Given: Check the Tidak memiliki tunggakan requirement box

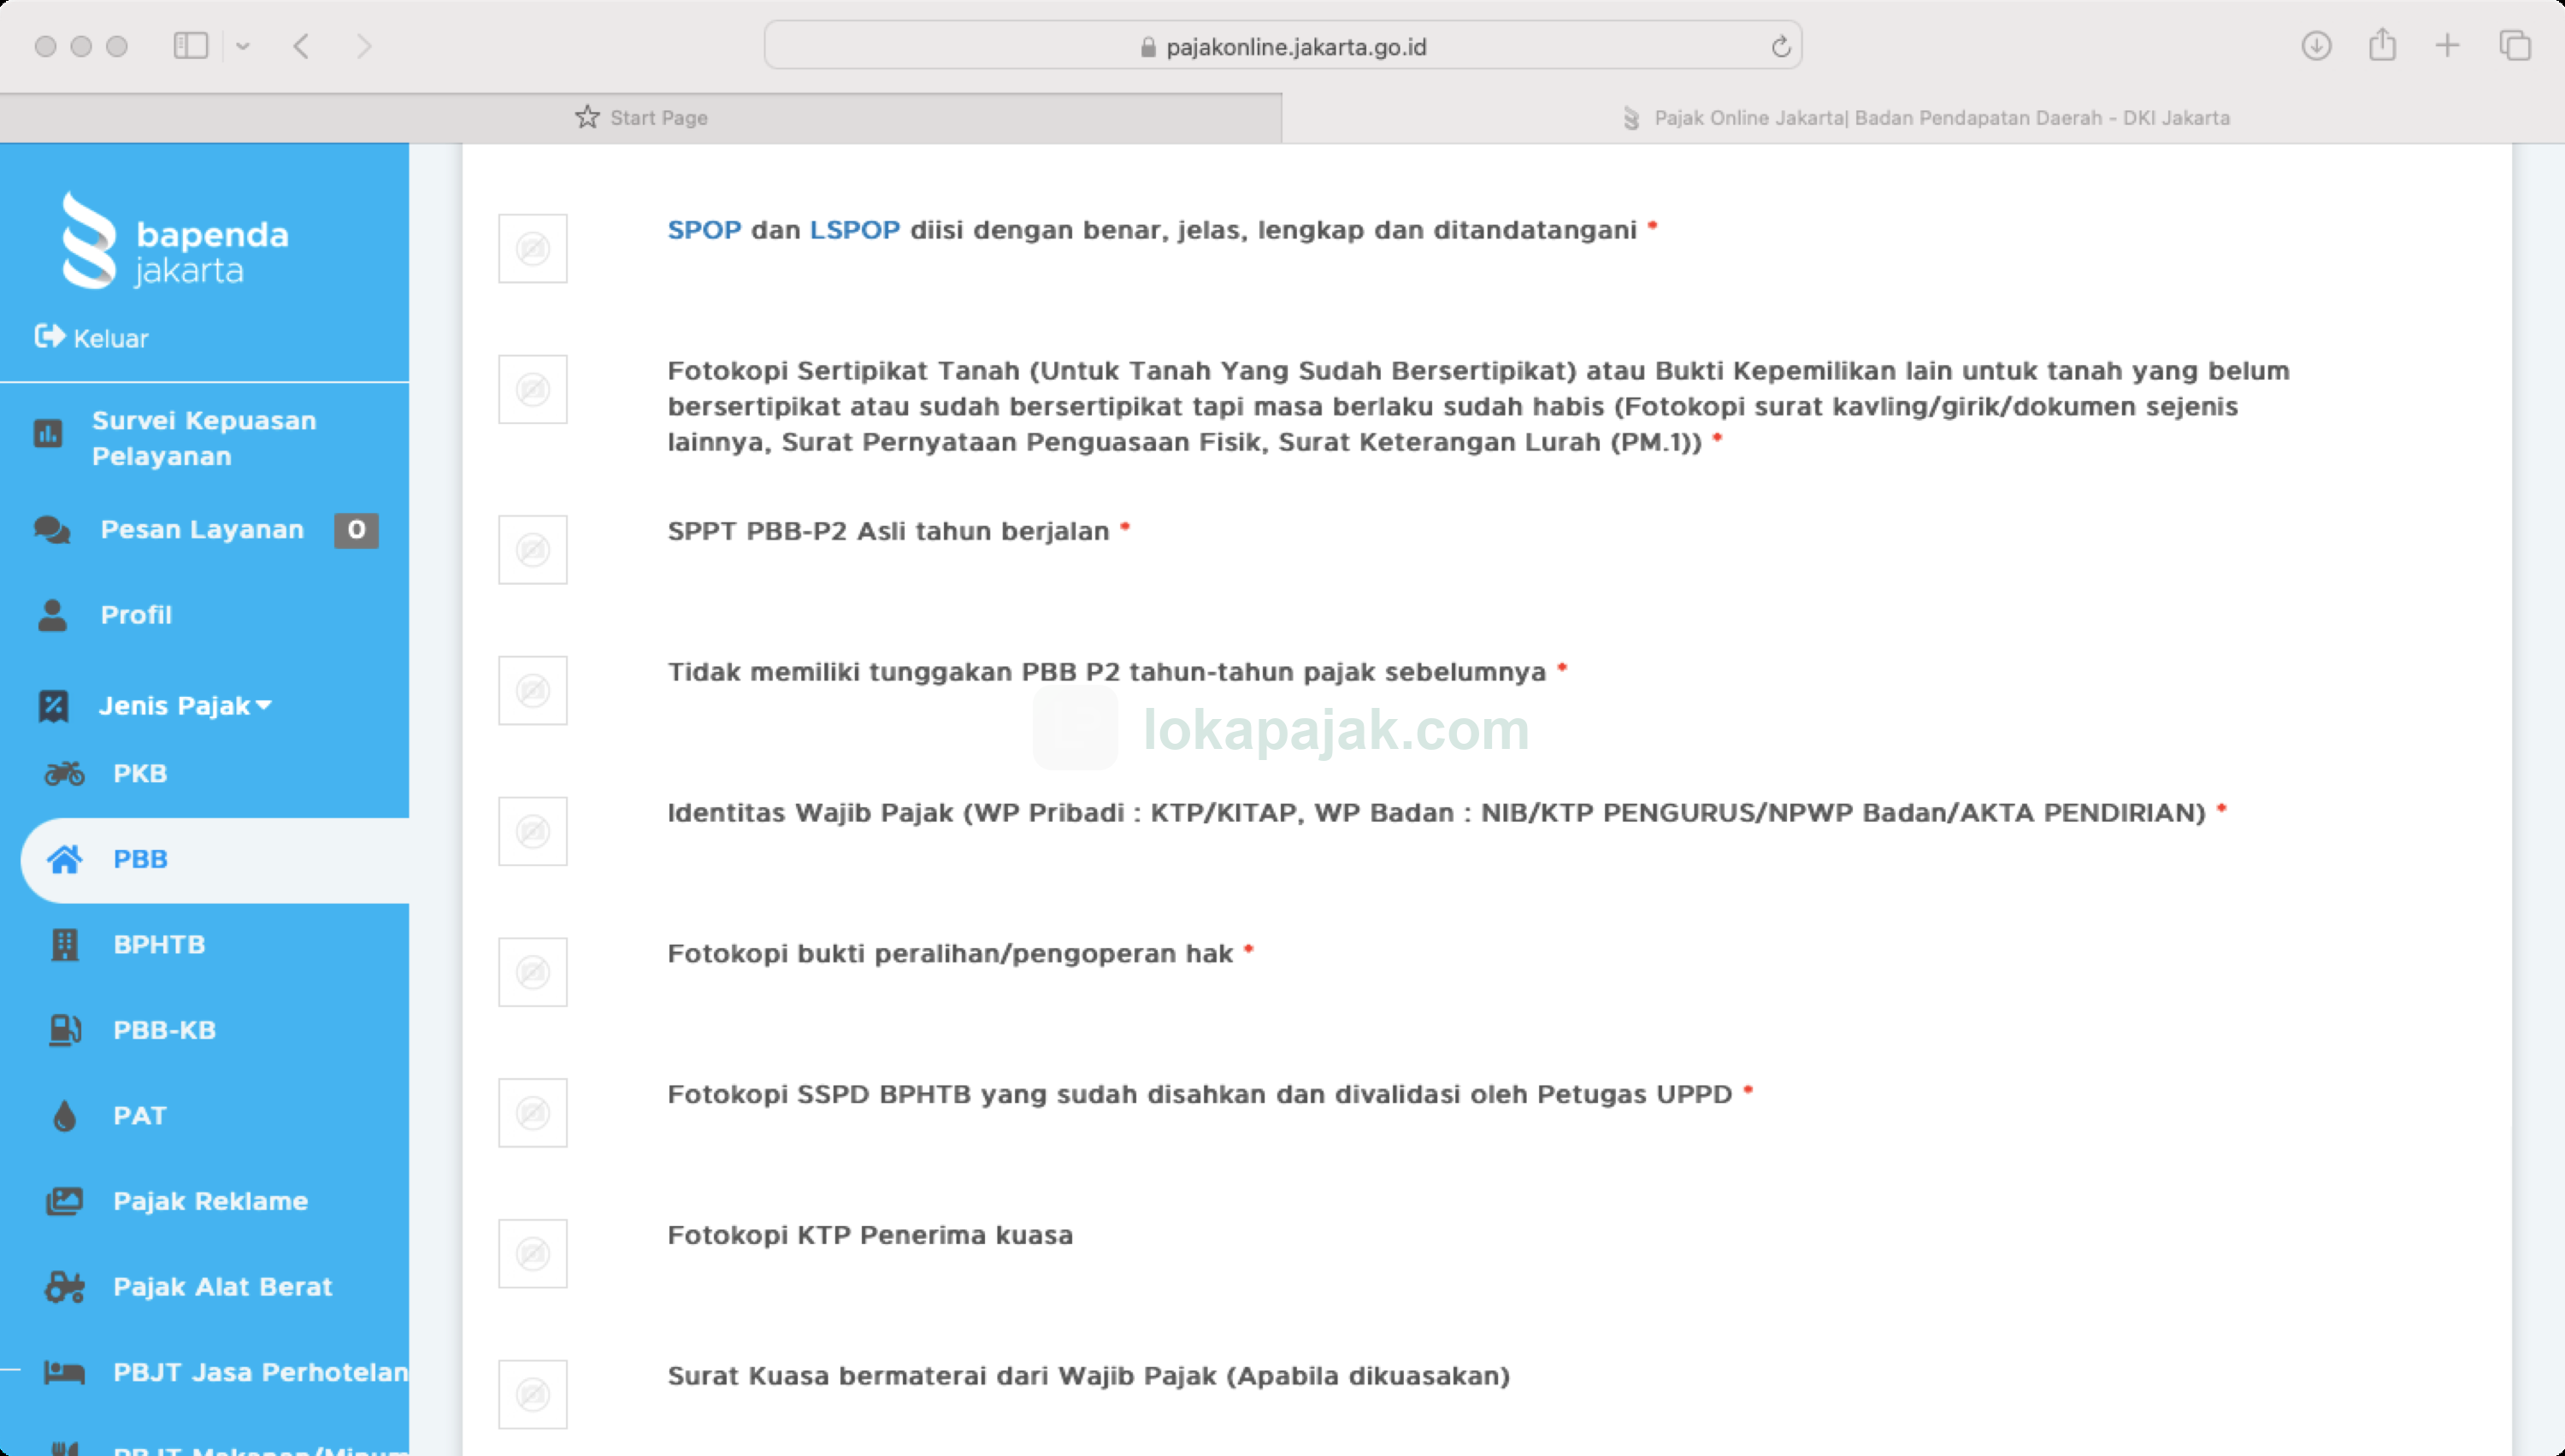Looking at the screenshot, I should [x=533, y=690].
